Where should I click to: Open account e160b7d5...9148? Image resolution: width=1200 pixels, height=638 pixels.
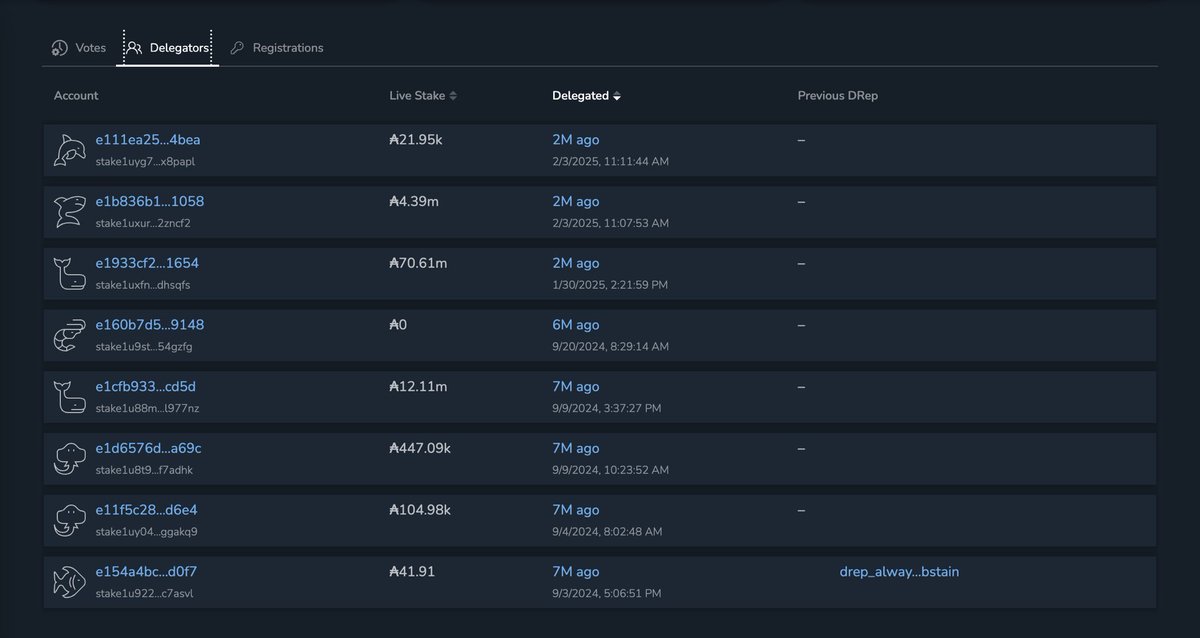click(x=150, y=326)
